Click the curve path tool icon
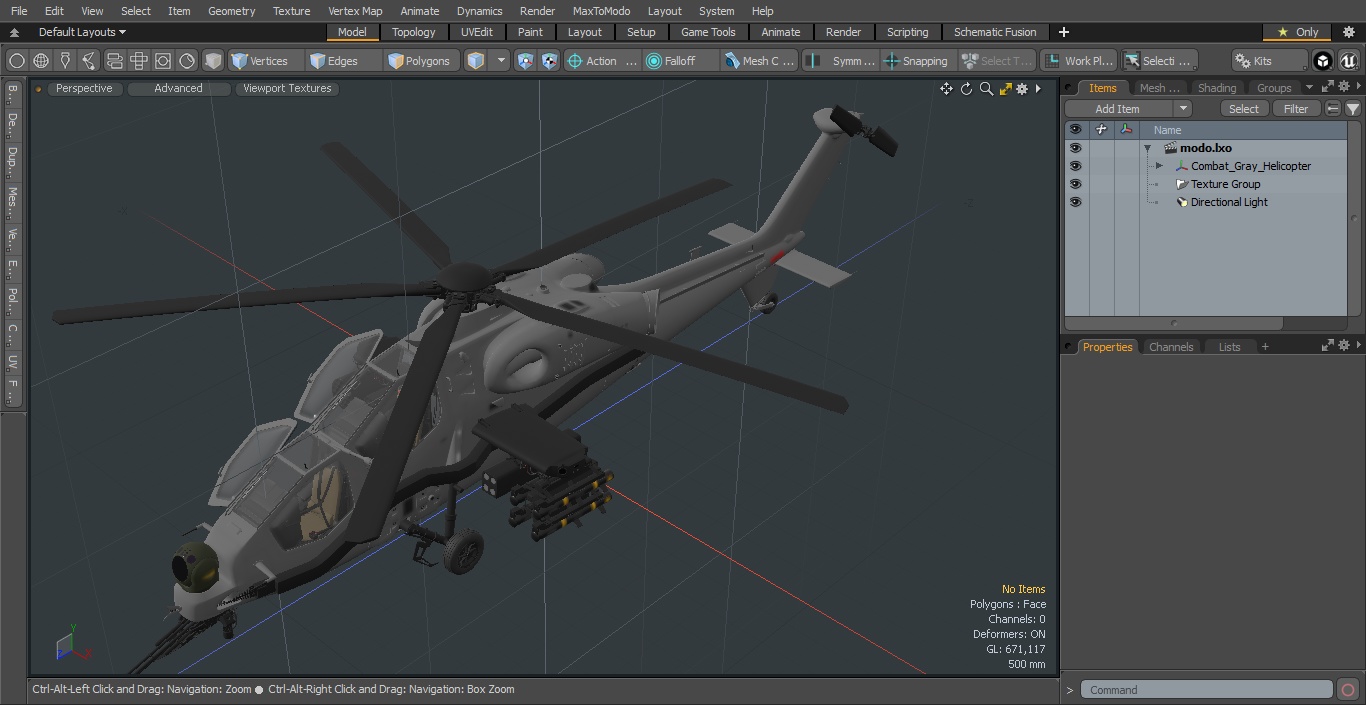 [89, 61]
